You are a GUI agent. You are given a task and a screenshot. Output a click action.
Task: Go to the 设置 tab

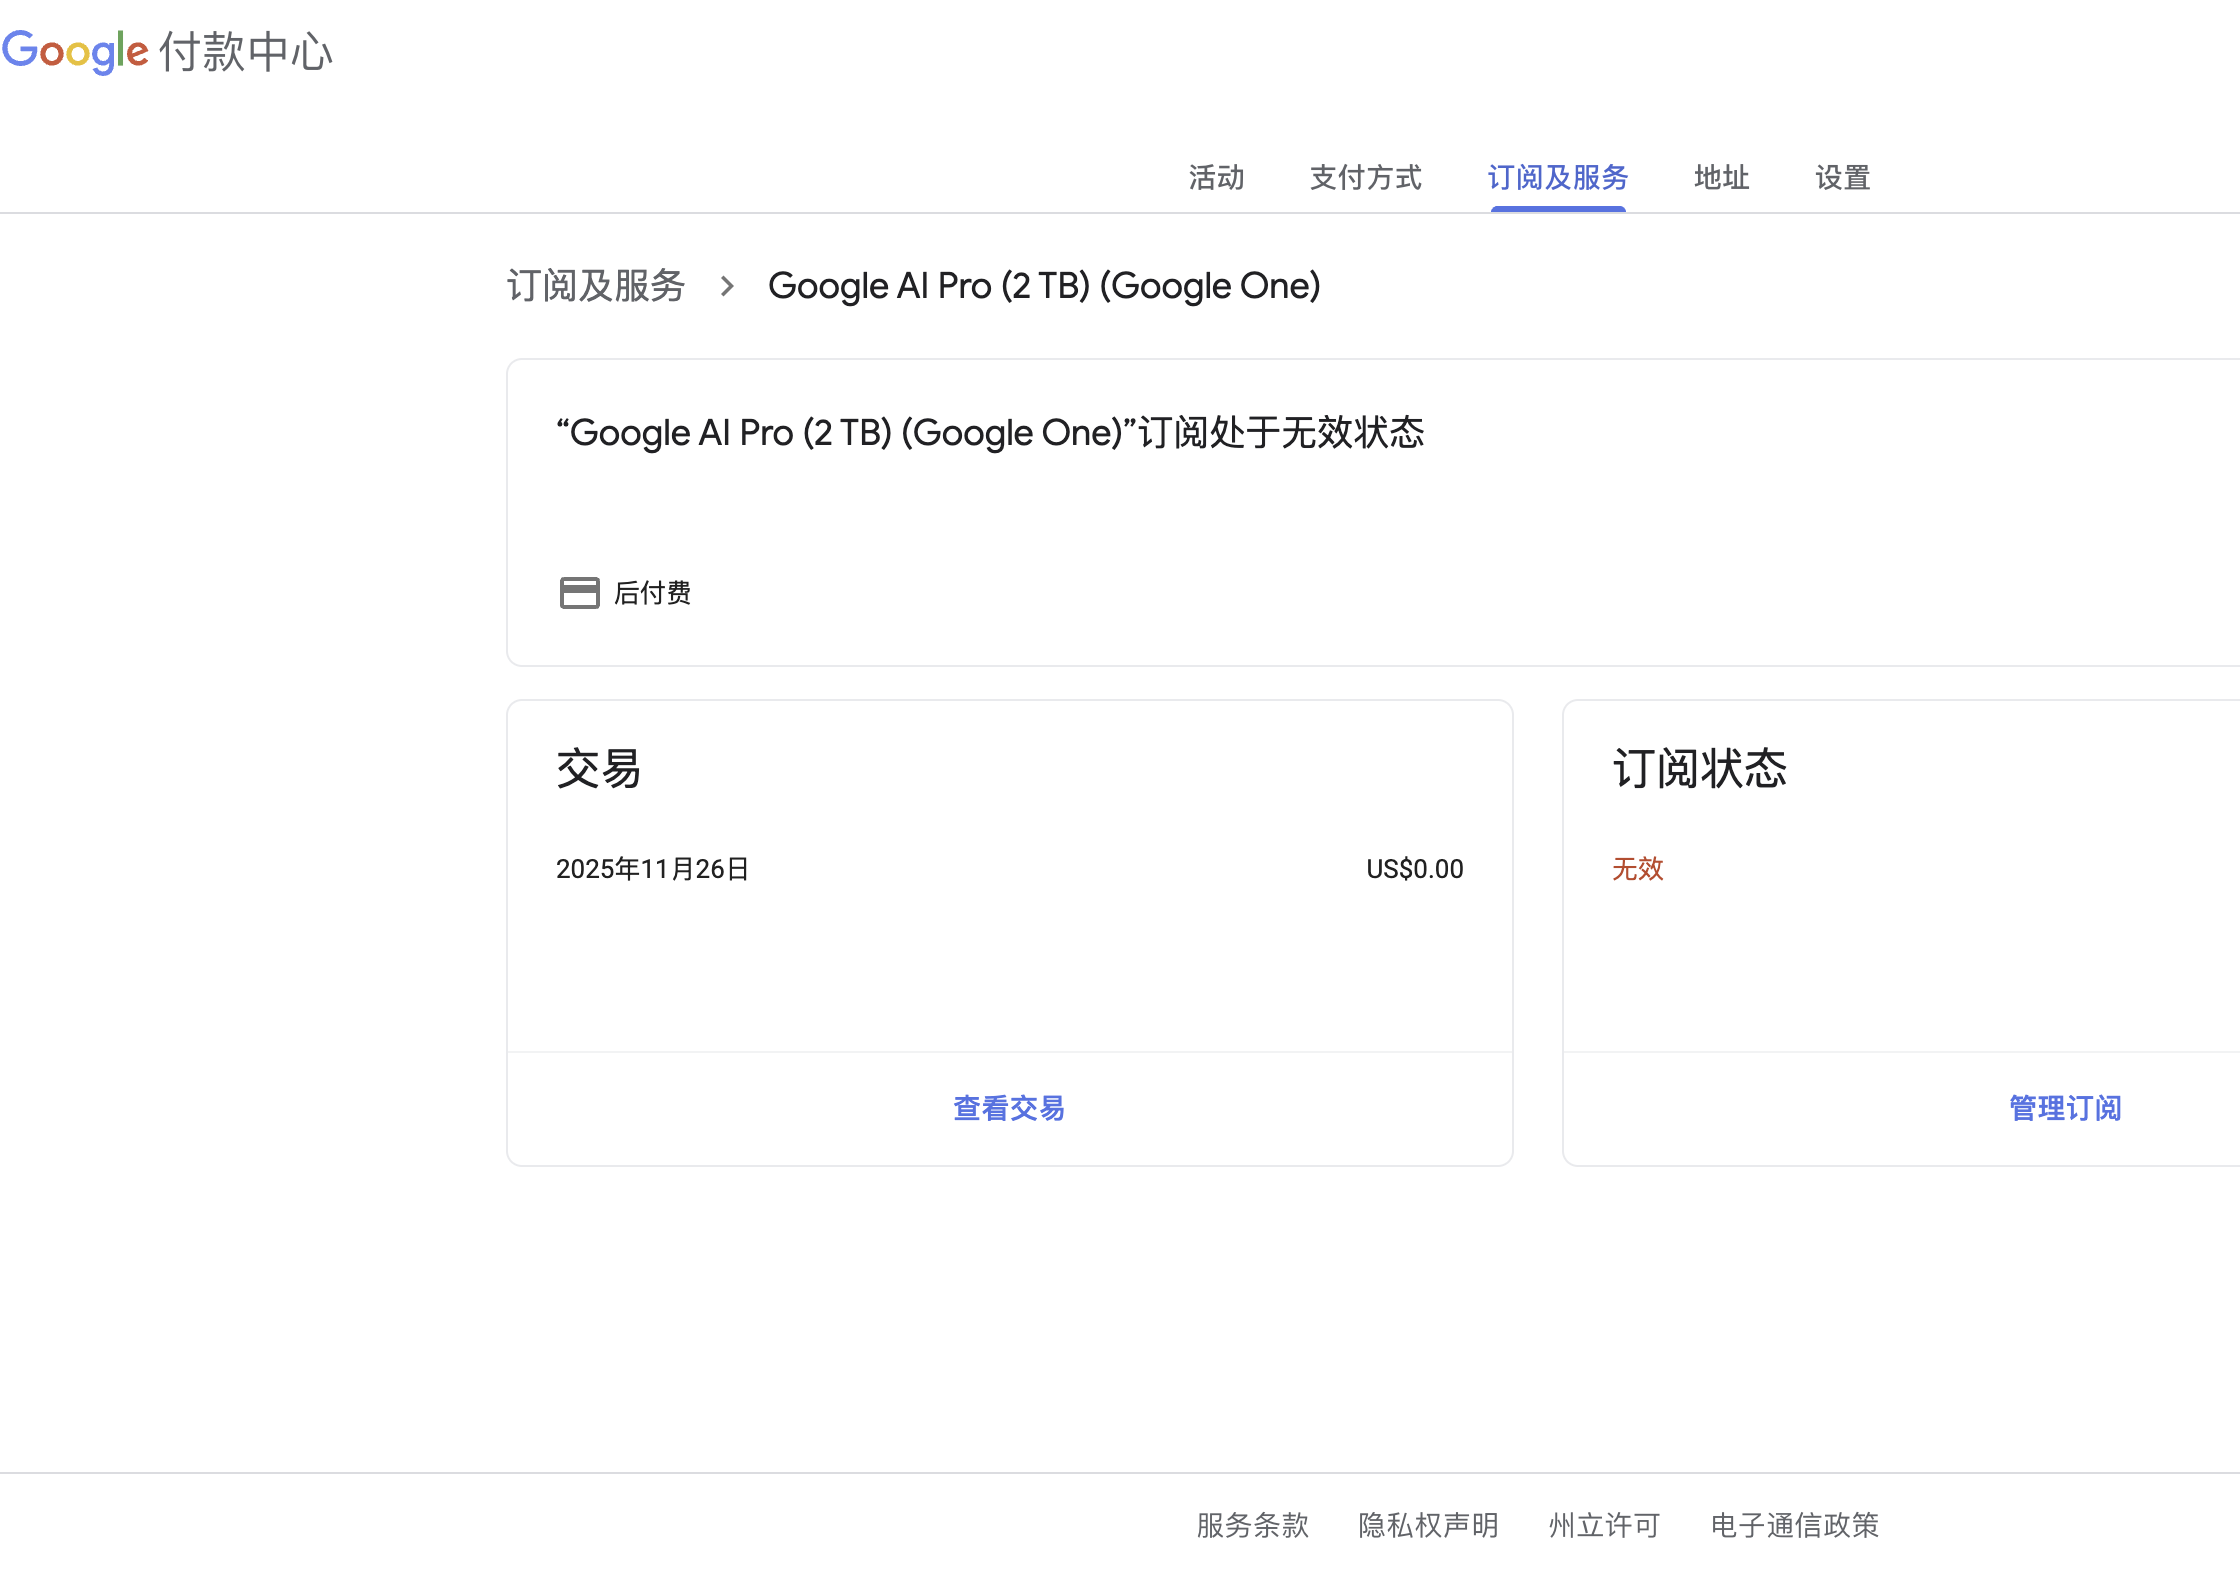click(1842, 178)
